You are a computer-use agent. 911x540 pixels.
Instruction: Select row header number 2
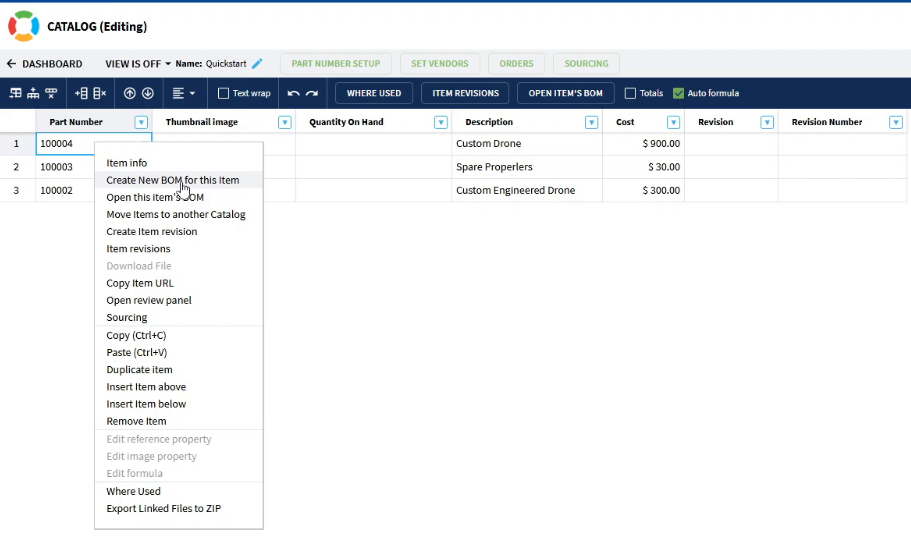pyautogui.click(x=16, y=167)
